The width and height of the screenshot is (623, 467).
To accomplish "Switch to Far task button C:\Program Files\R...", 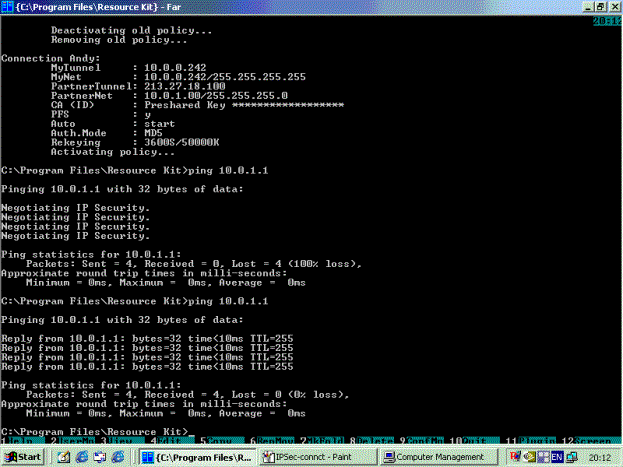I will (198, 457).
